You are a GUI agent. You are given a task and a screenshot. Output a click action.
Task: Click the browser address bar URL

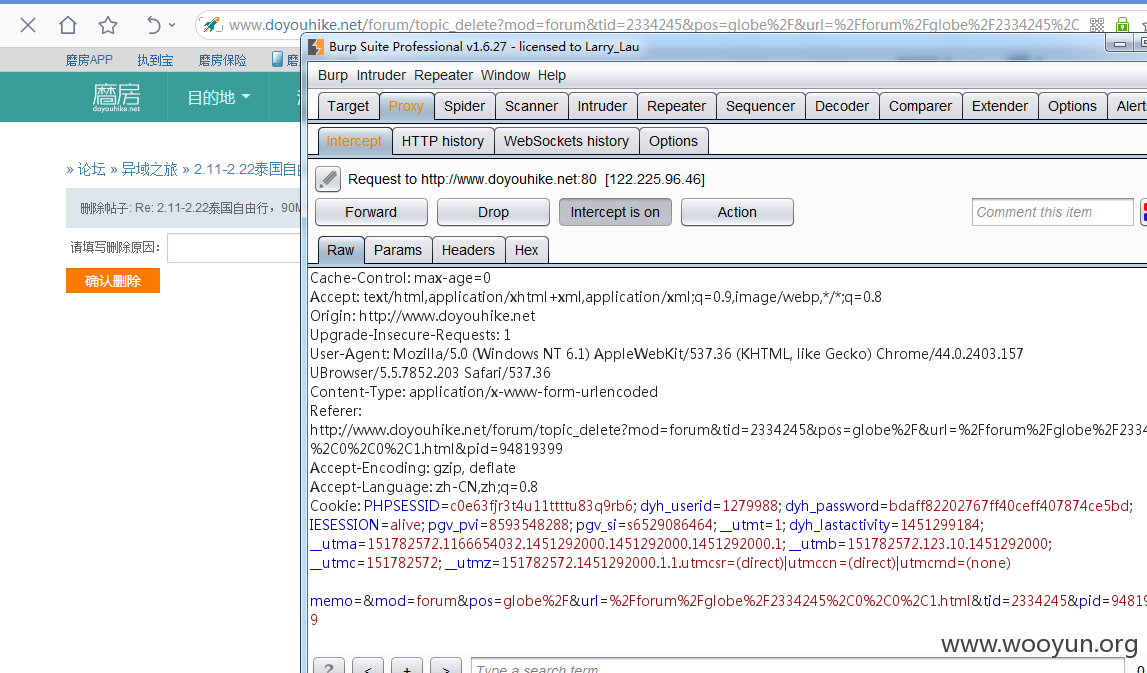point(653,25)
